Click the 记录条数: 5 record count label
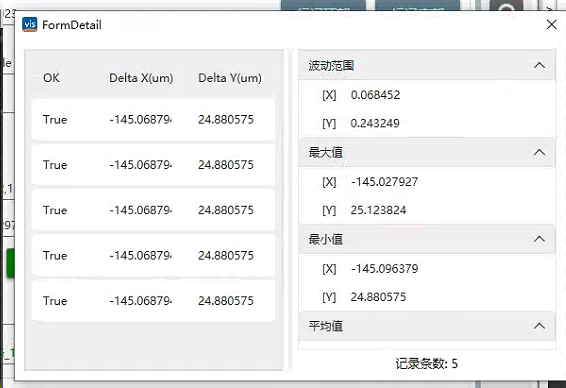The image size is (566, 388). click(x=426, y=363)
